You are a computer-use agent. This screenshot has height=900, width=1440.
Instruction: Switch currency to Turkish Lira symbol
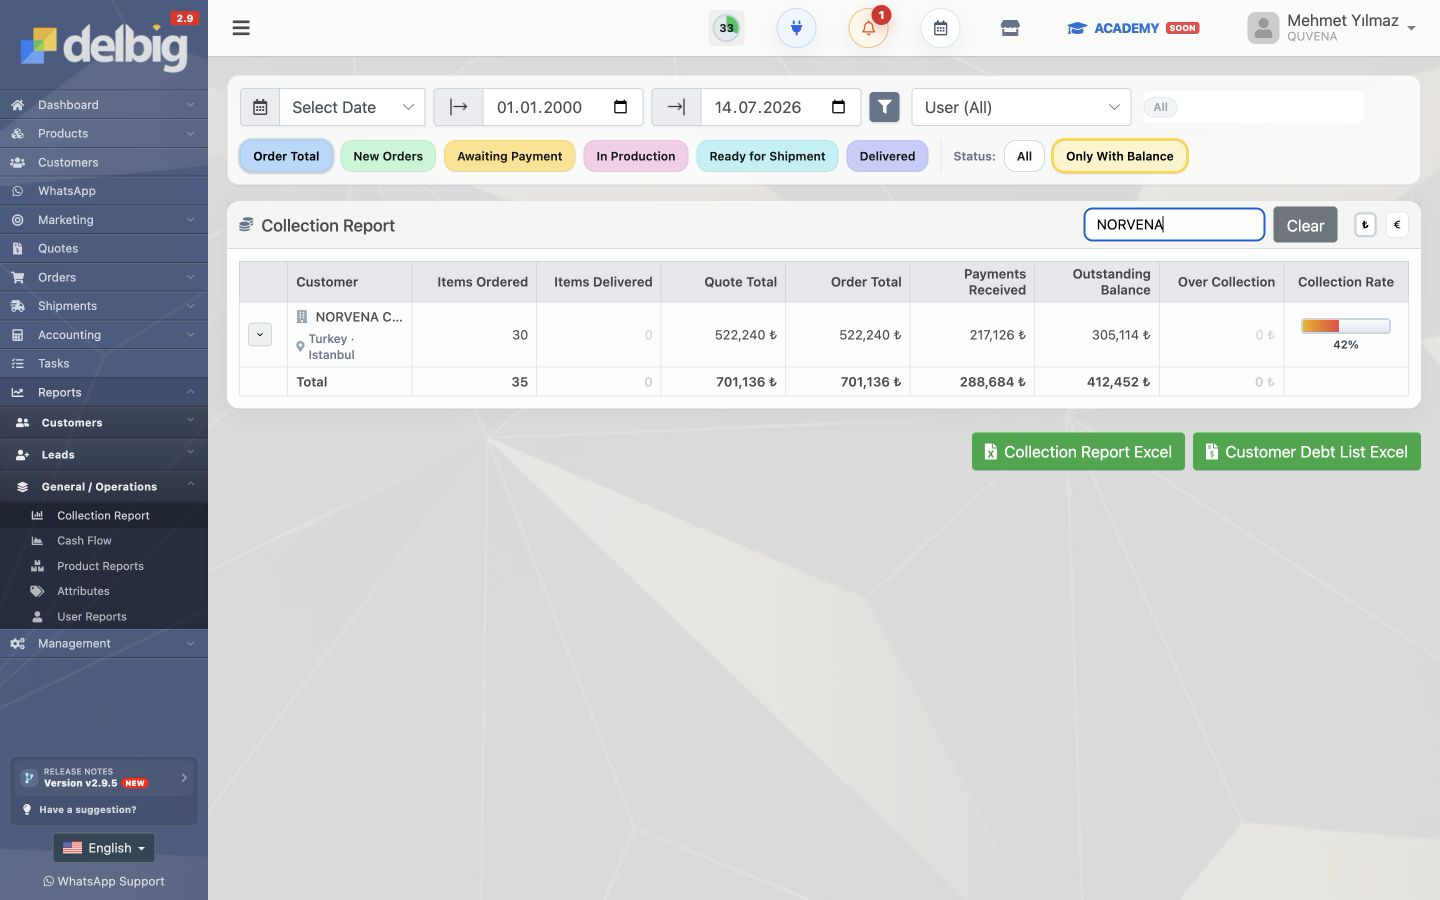pos(1365,225)
